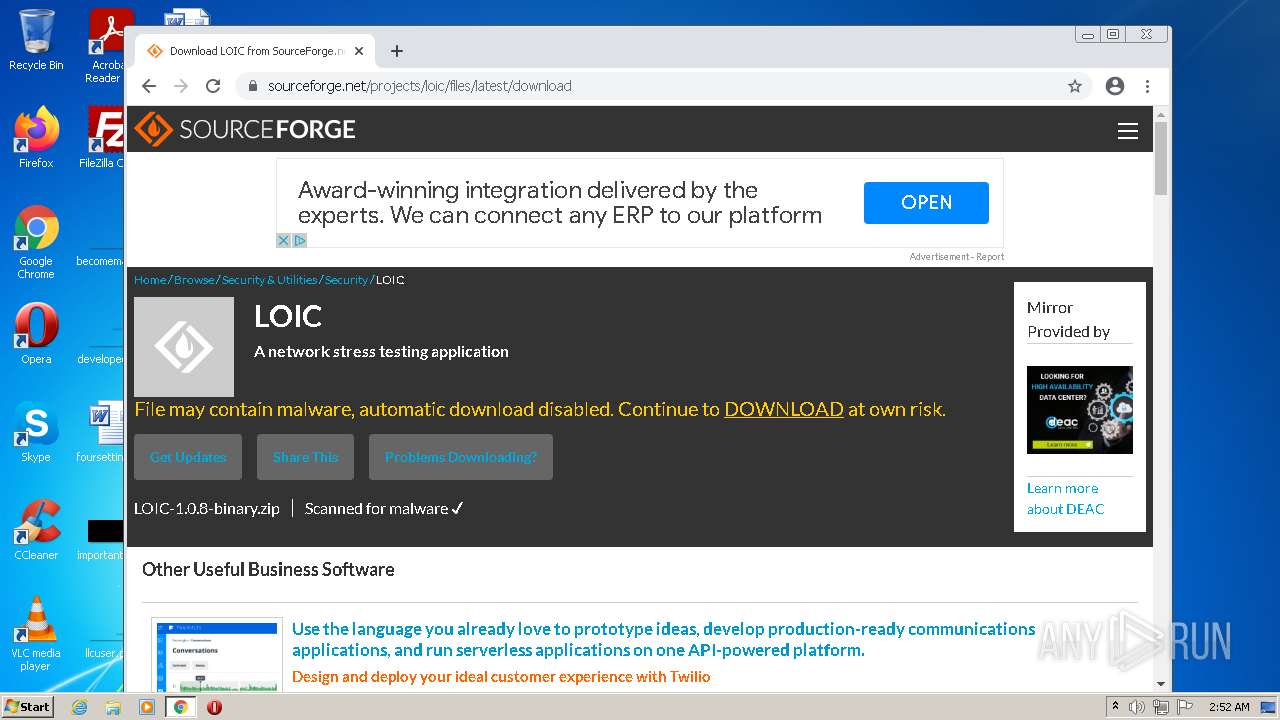Select Google Chrome desktop shortcut
The height and width of the screenshot is (720, 1280).
click(x=36, y=242)
